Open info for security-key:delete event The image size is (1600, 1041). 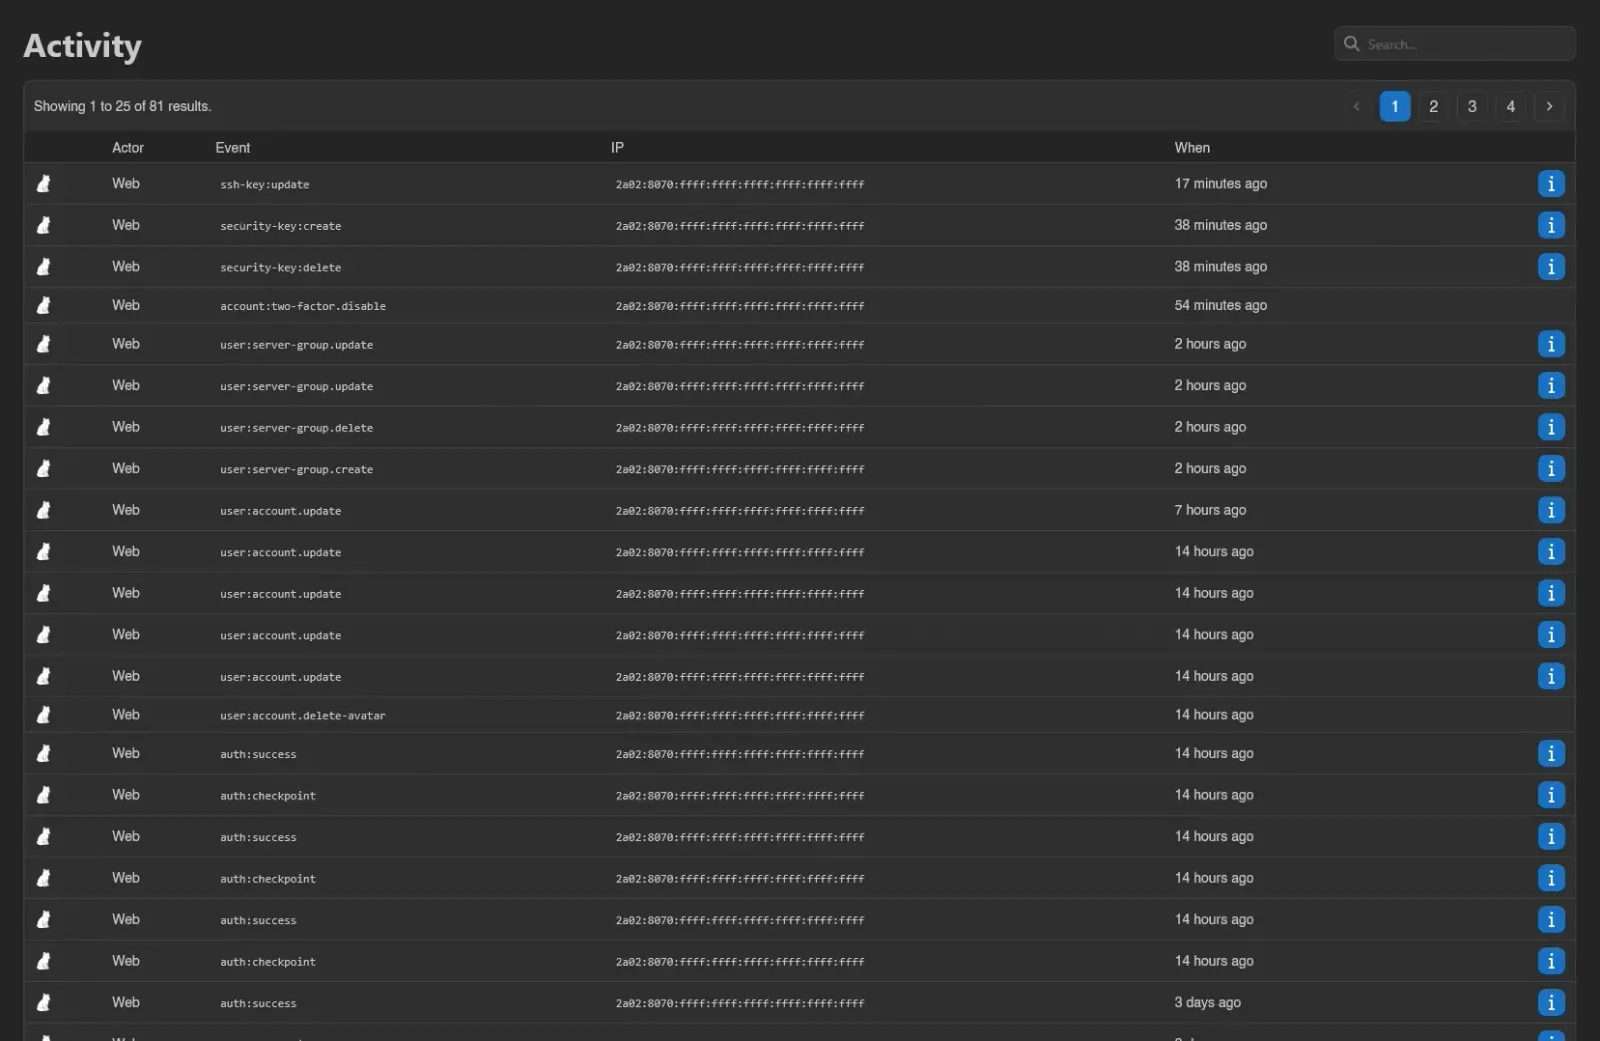[x=1551, y=267]
